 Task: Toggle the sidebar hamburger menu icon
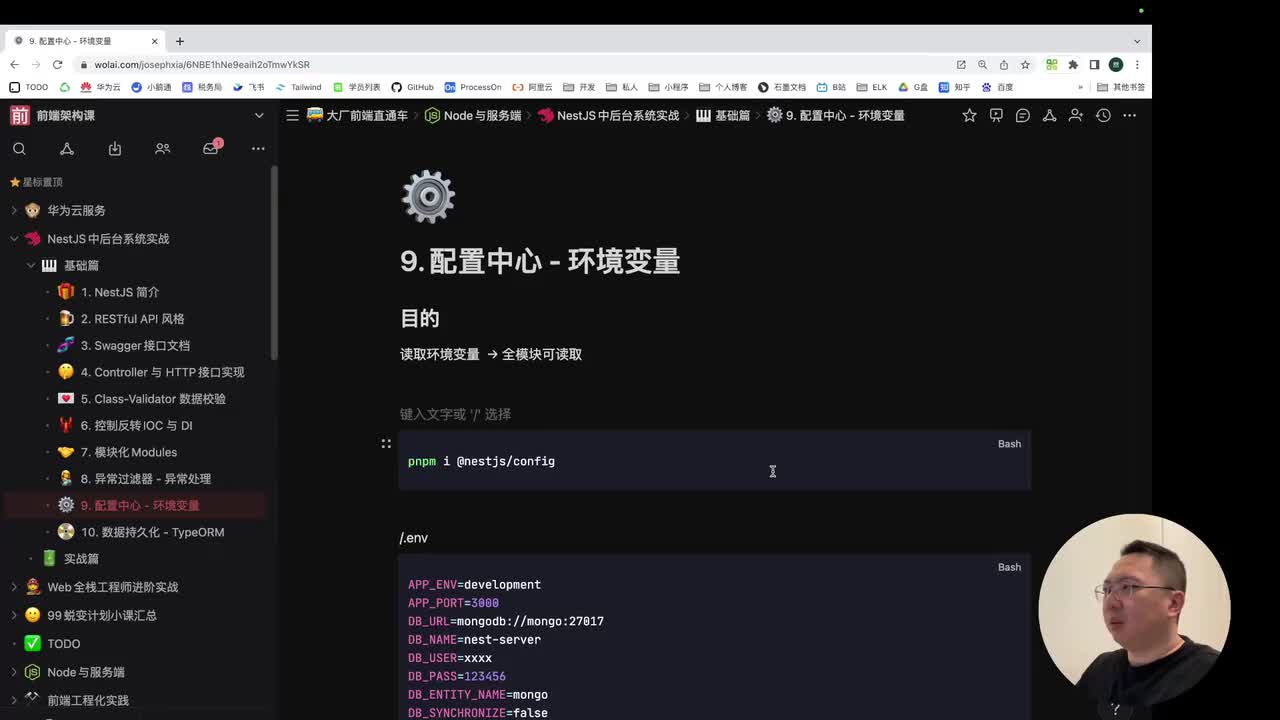[x=292, y=115]
